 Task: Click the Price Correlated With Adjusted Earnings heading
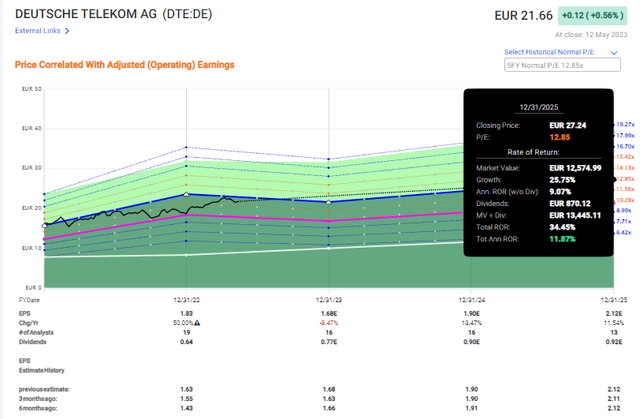click(x=124, y=65)
